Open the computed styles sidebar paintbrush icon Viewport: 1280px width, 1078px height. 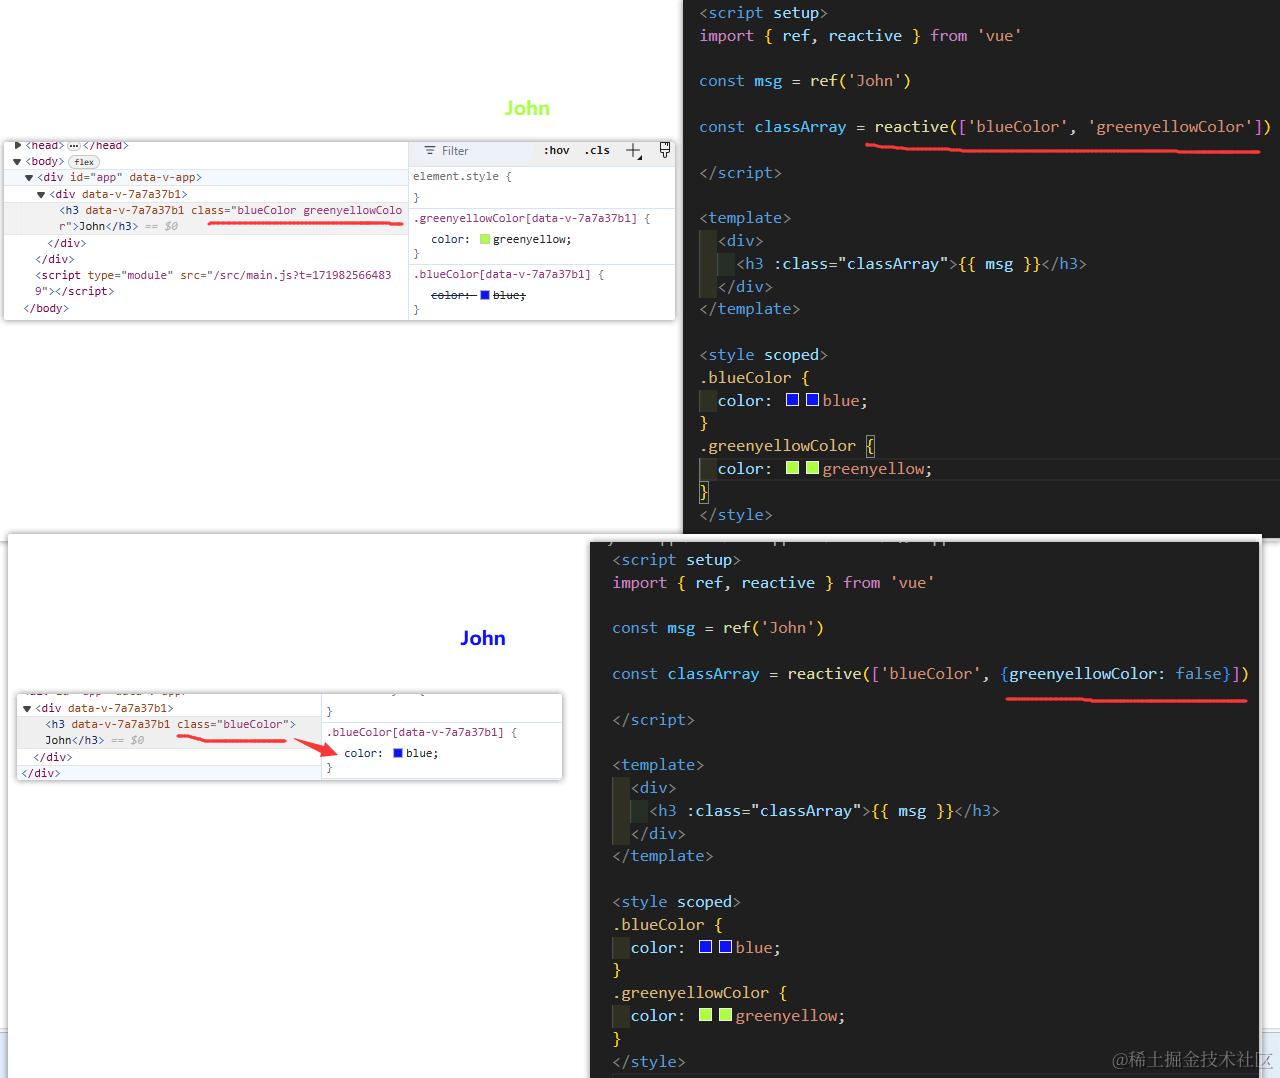click(x=665, y=150)
